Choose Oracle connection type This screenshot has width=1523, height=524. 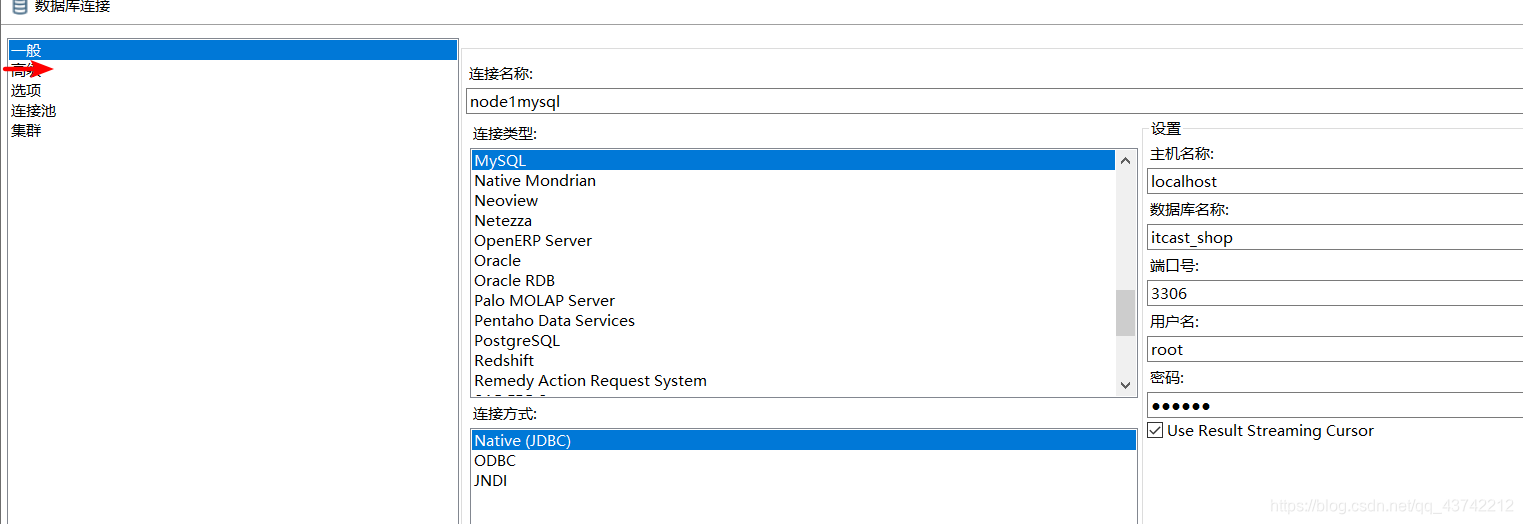pyautogui.click(x=498, y=260)
